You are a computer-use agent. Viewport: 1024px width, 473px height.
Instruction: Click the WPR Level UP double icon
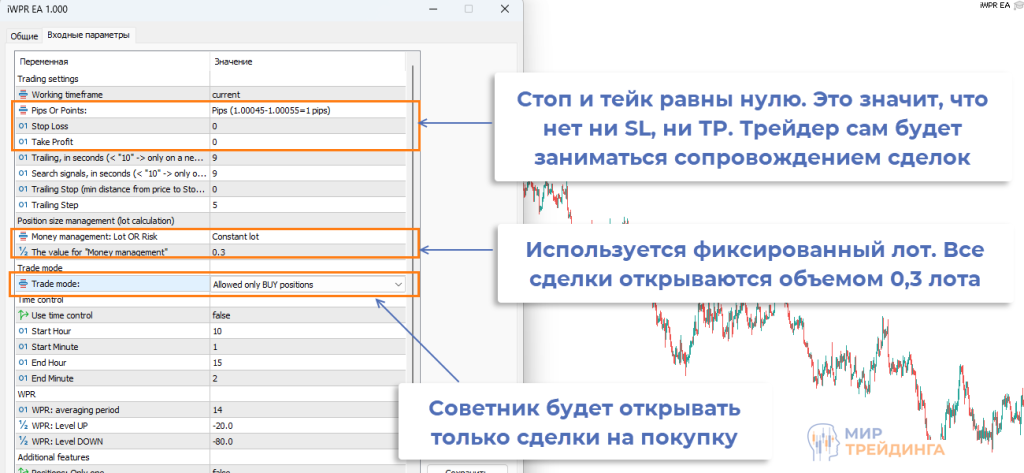coord(24,425)
